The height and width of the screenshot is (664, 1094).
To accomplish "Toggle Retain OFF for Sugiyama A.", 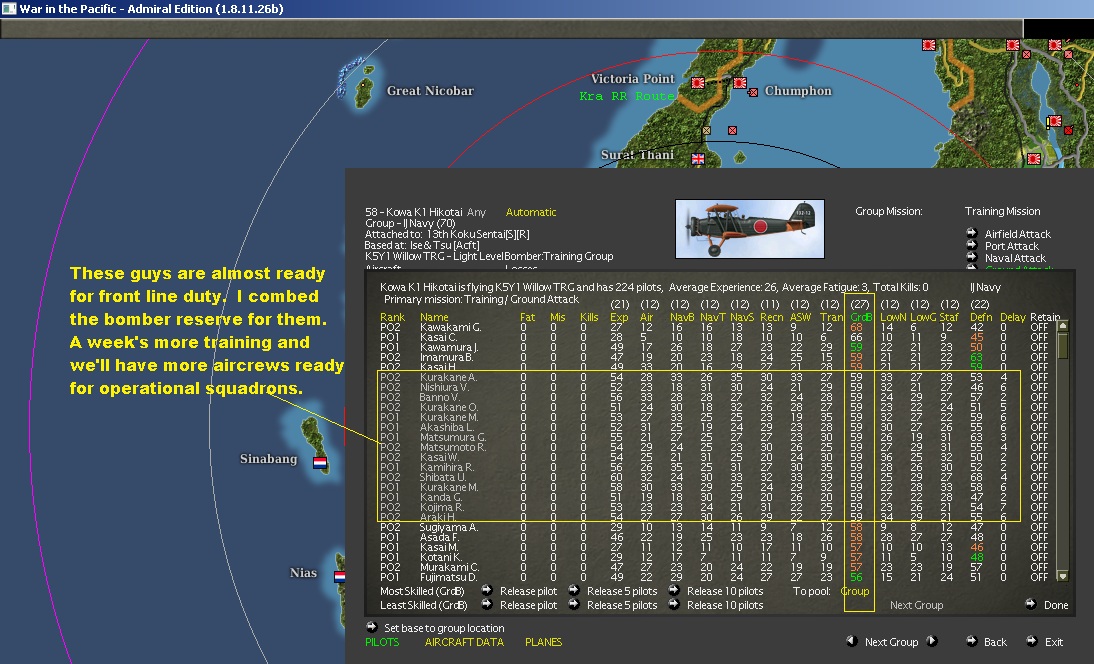I will (x=1039, y=527).
